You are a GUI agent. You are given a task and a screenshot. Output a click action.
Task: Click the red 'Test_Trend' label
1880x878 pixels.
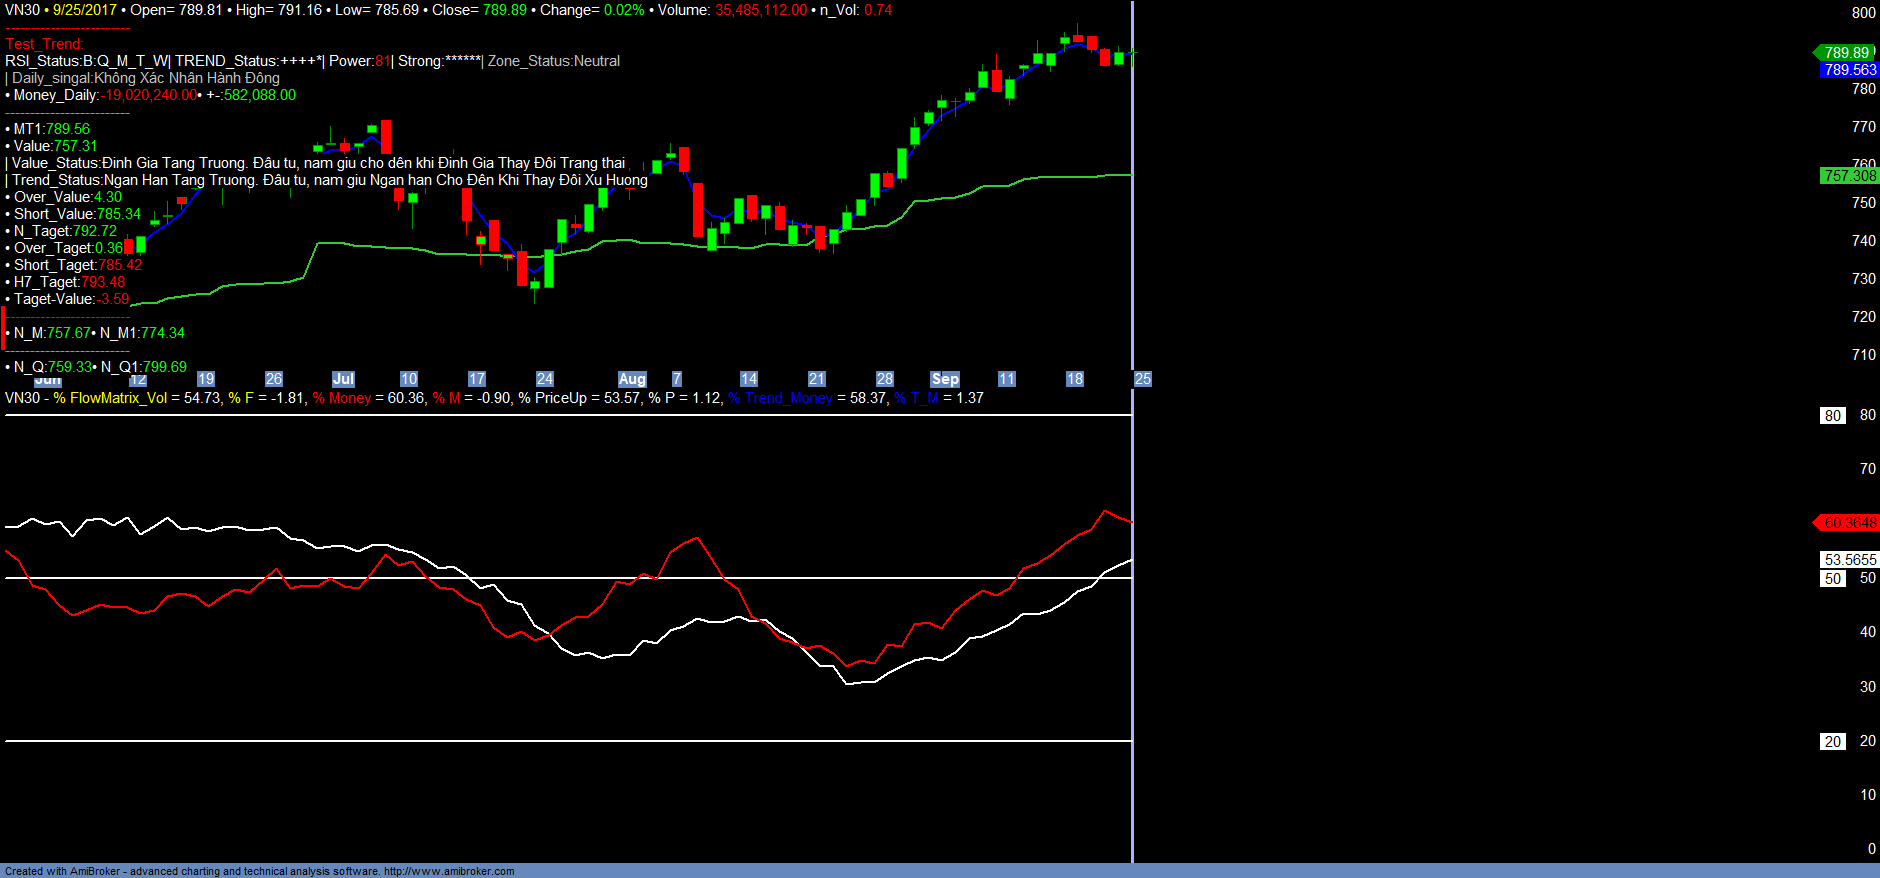[44, 44]
